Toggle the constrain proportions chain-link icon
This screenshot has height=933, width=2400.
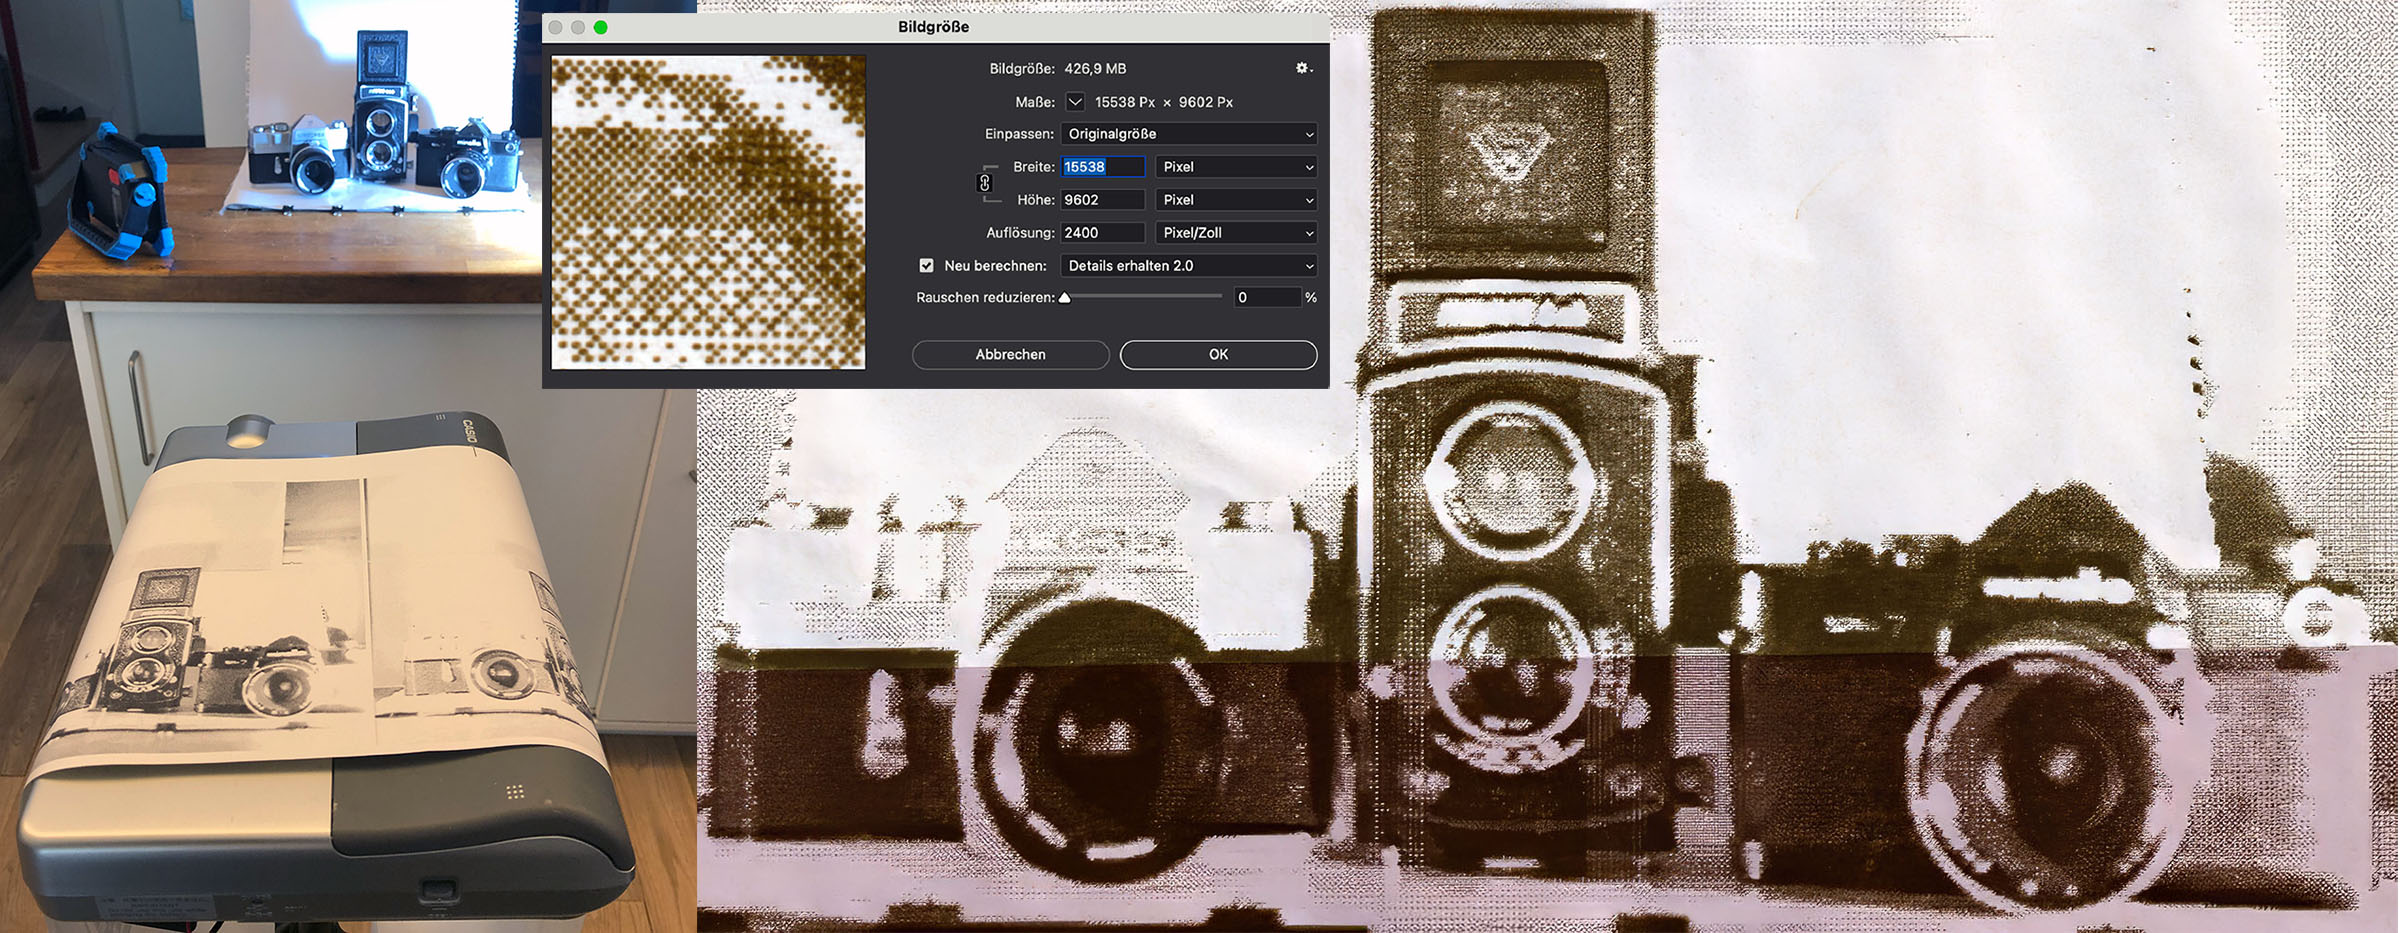coord(984,183)
